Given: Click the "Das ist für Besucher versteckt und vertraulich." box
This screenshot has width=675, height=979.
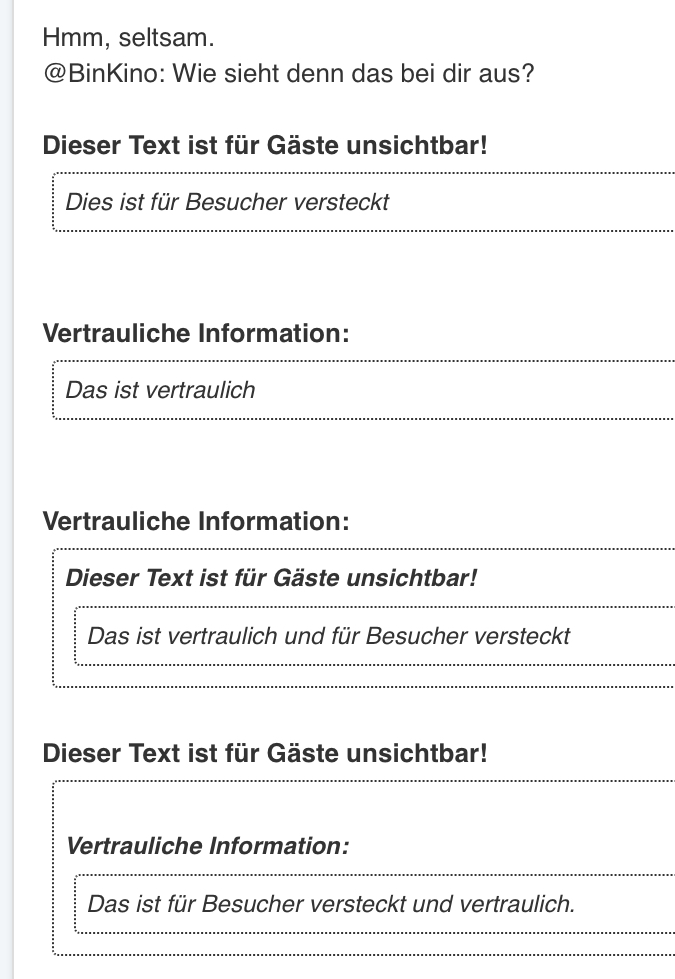Looking at the screenshot, I should coord(372,904).
